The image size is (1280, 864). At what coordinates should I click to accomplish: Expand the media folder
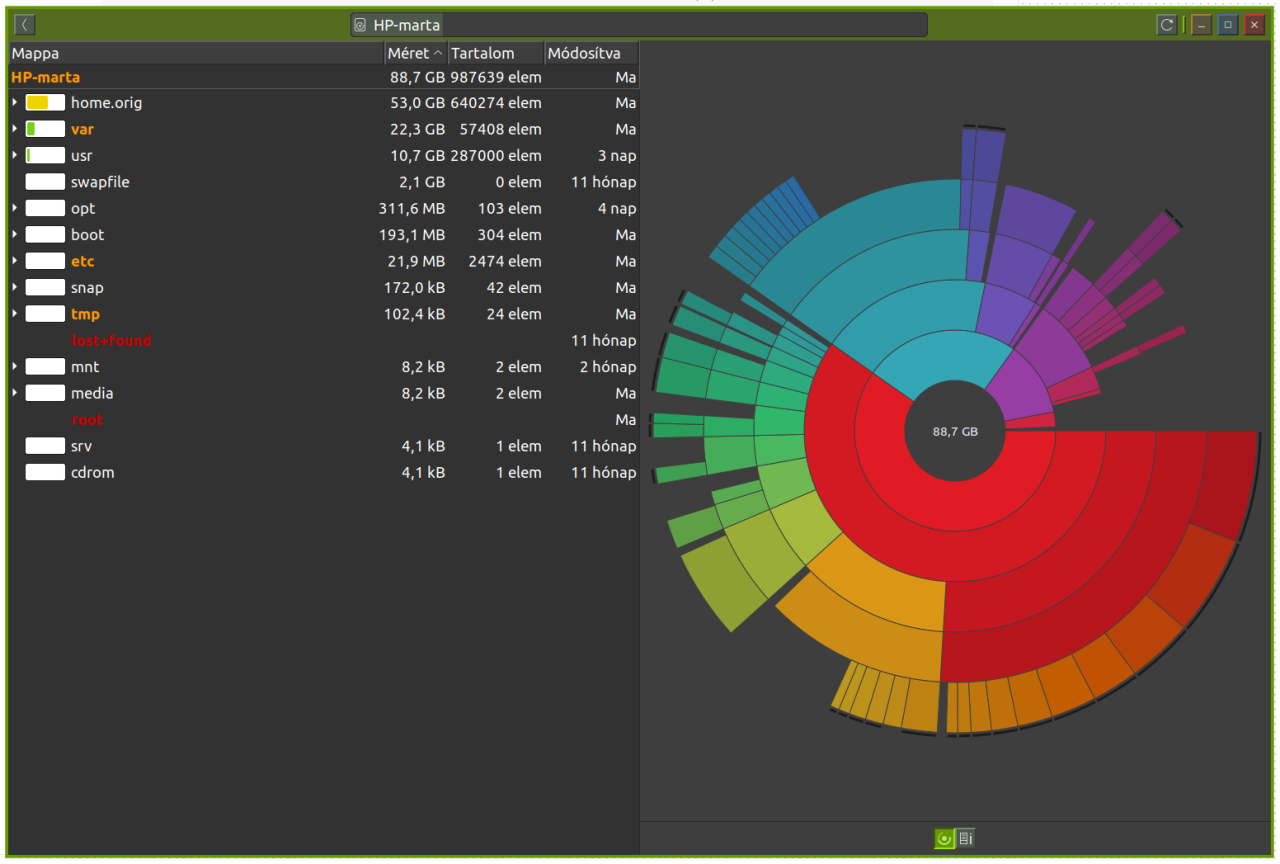click(x=15, y=393)
